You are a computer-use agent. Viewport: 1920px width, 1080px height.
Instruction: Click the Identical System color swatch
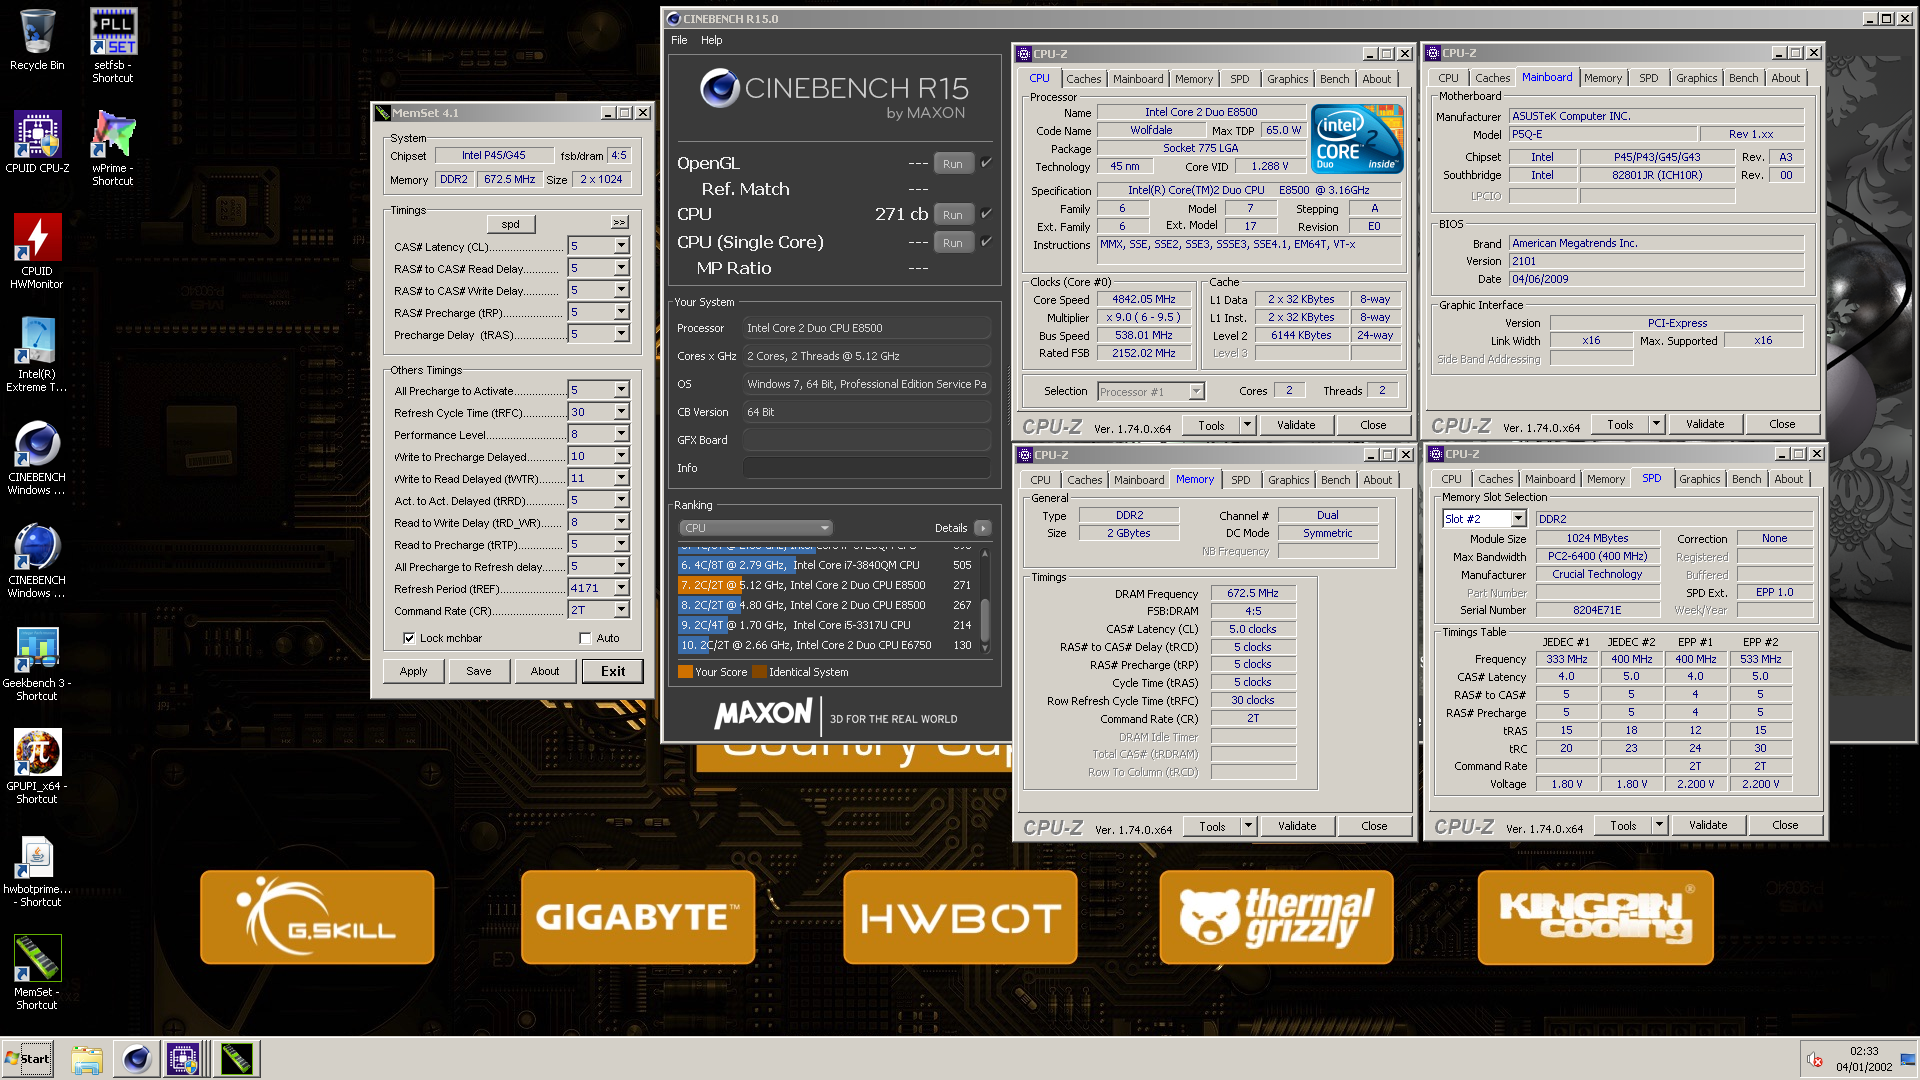coord(759,672)
